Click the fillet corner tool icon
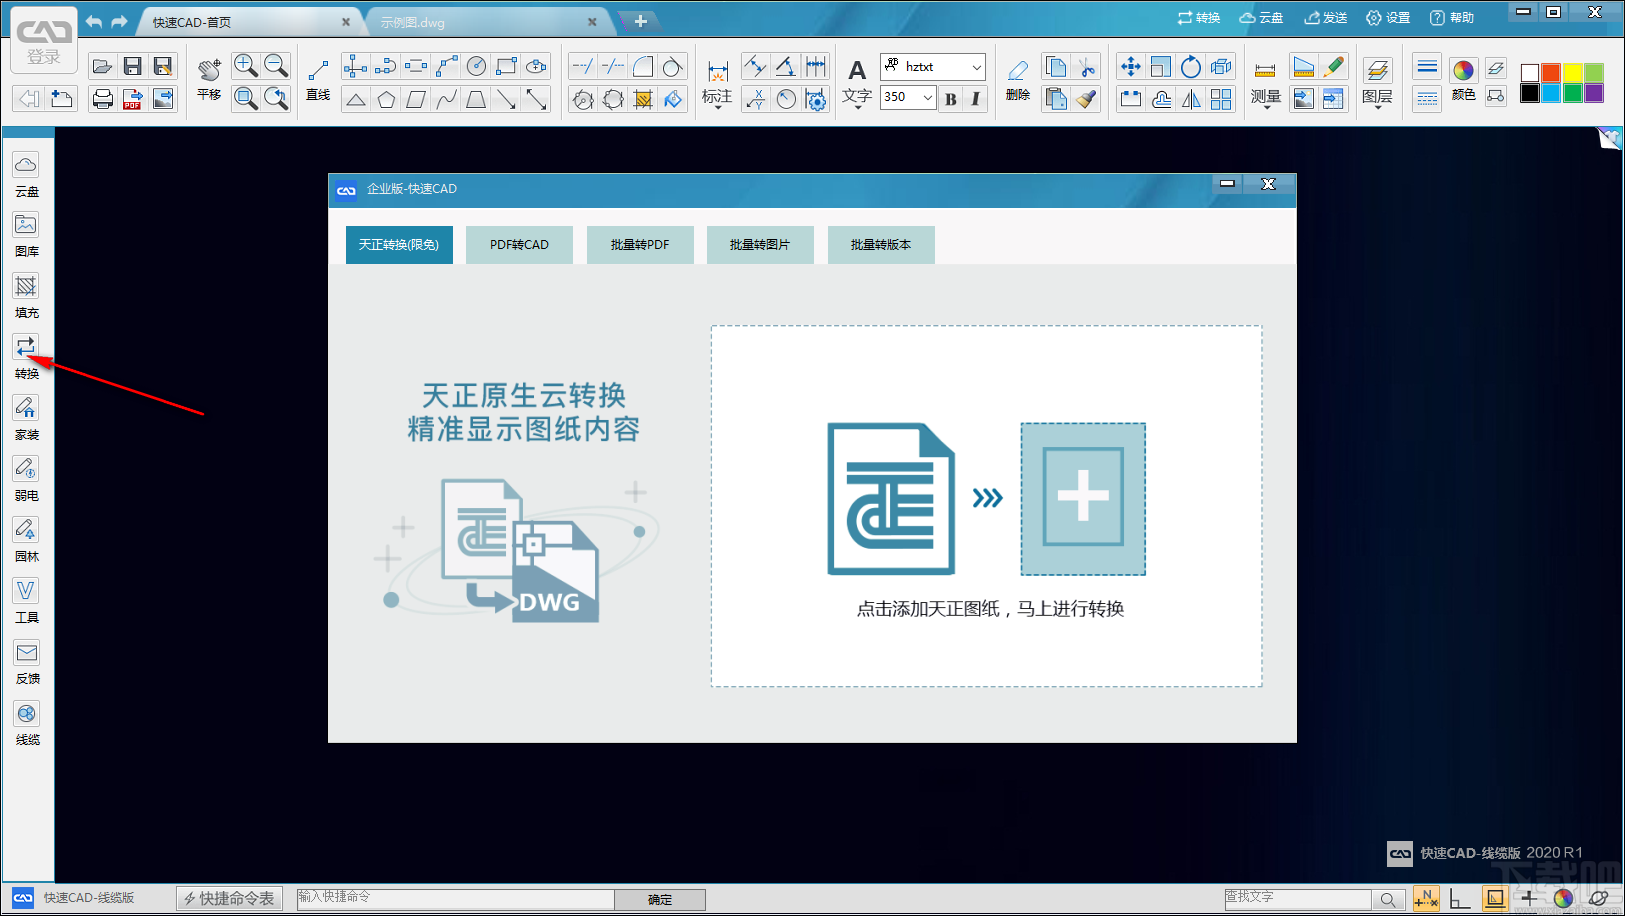 [x=643, y=66]
